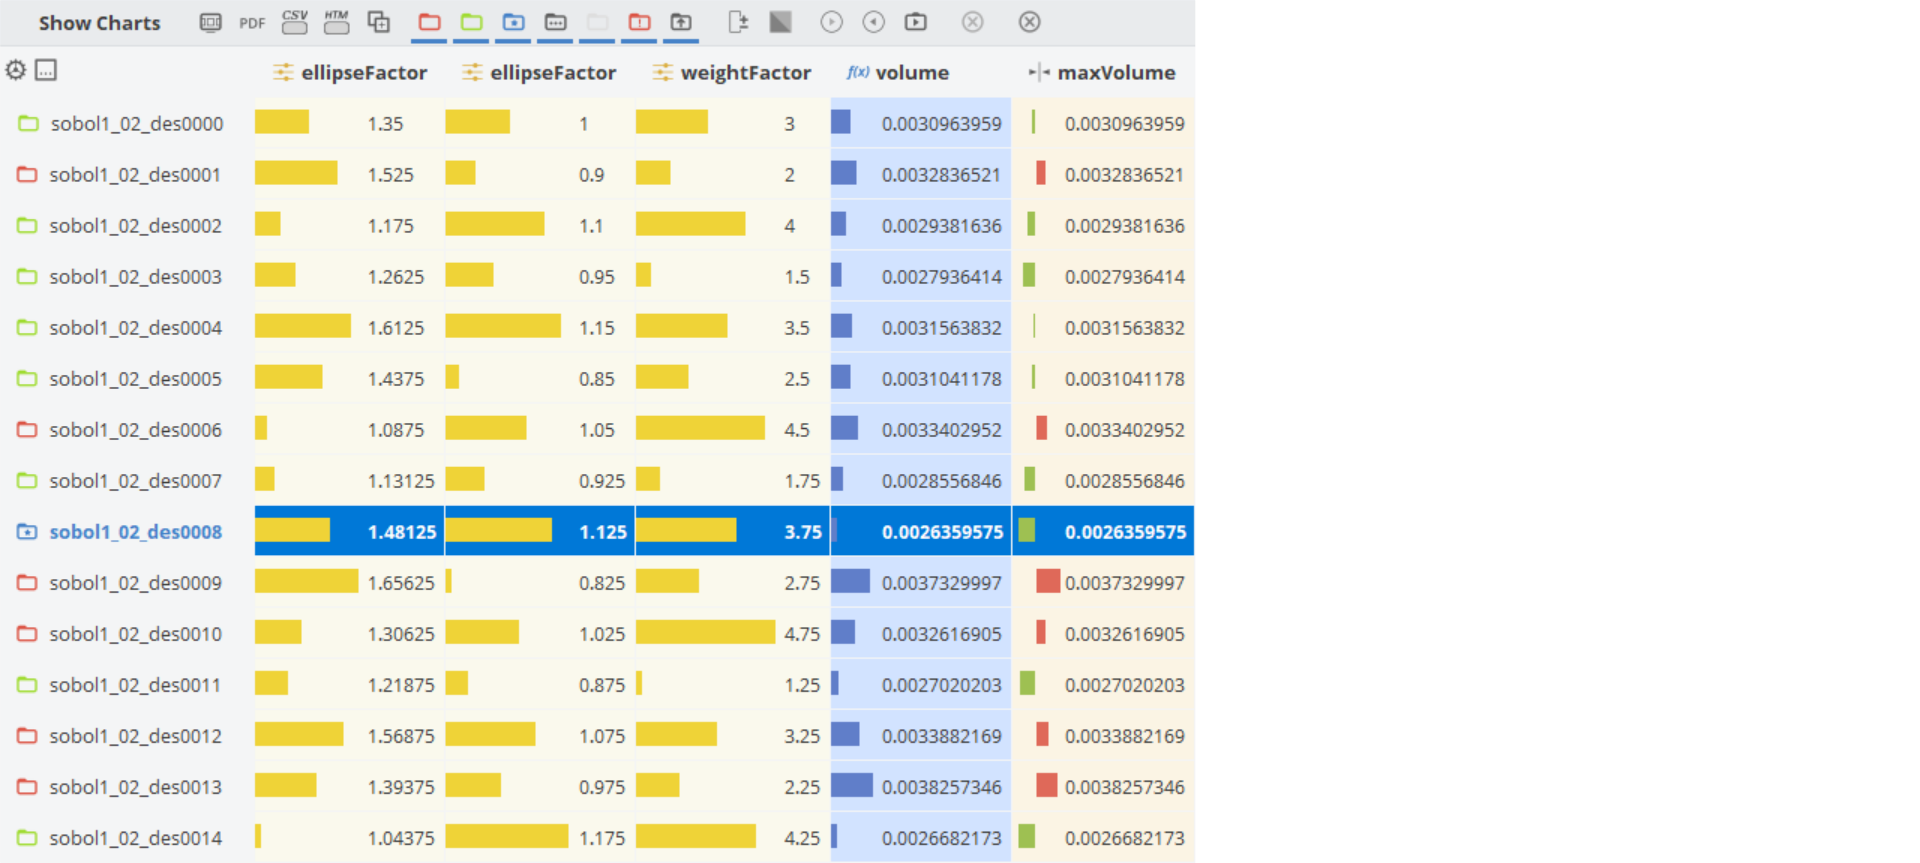Toggle the green folder designs filter
Image resolution: width=1920 pixels, height=863 pixels.
click(472, 22)
